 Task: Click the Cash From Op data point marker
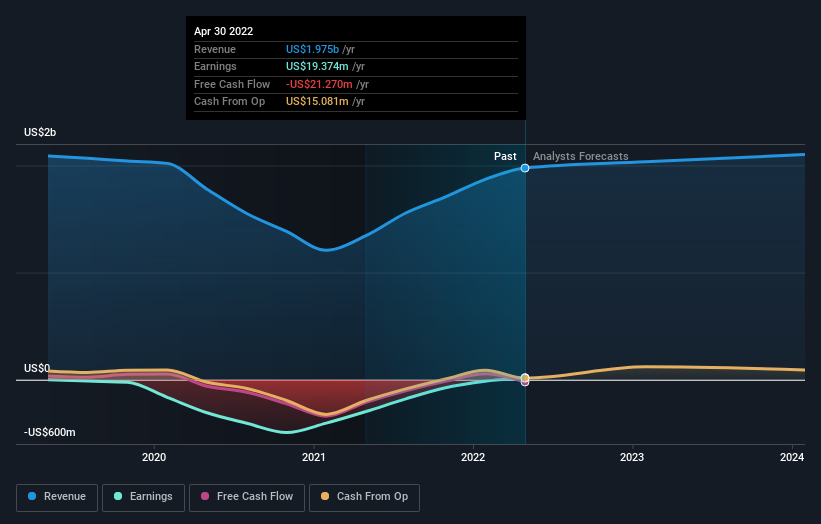tap(525, 377)
